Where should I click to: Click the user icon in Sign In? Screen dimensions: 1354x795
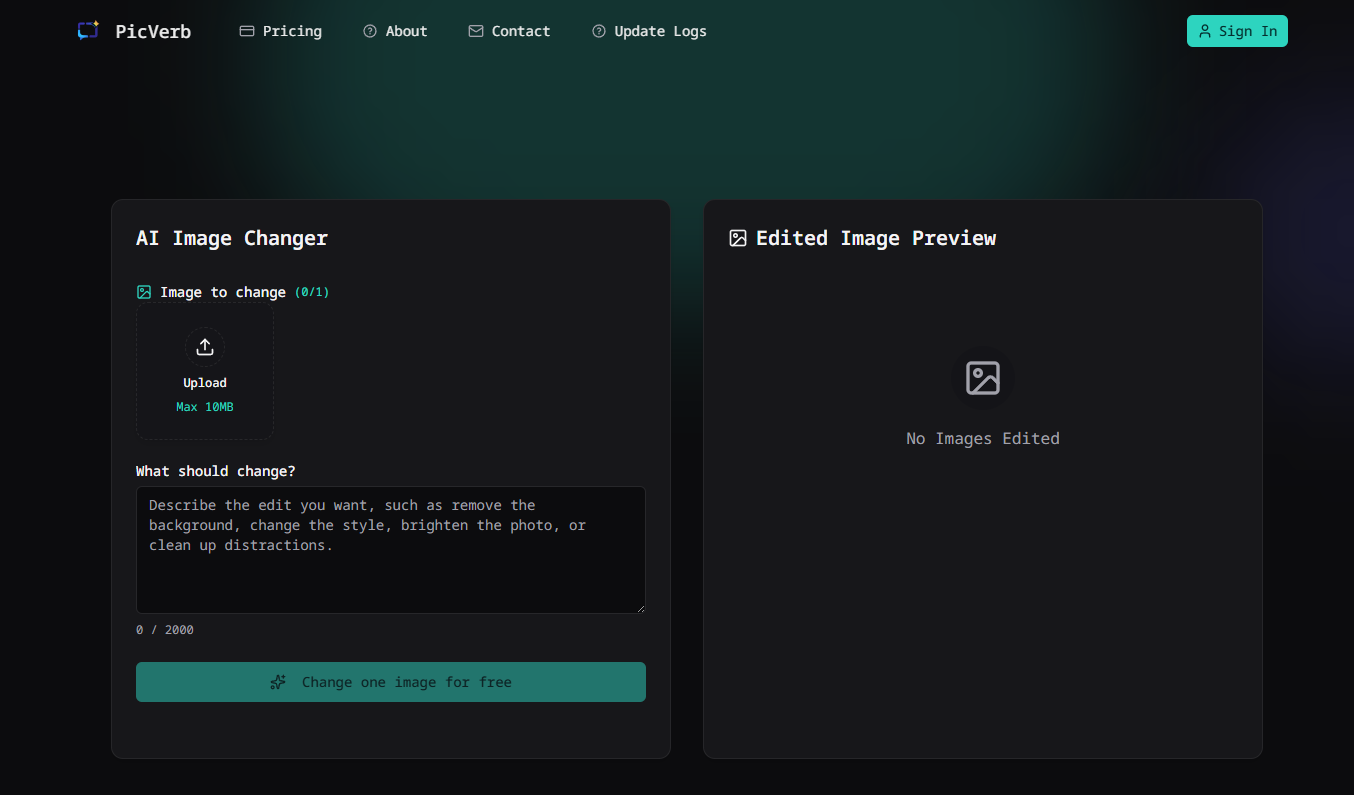click(1205, 31)
